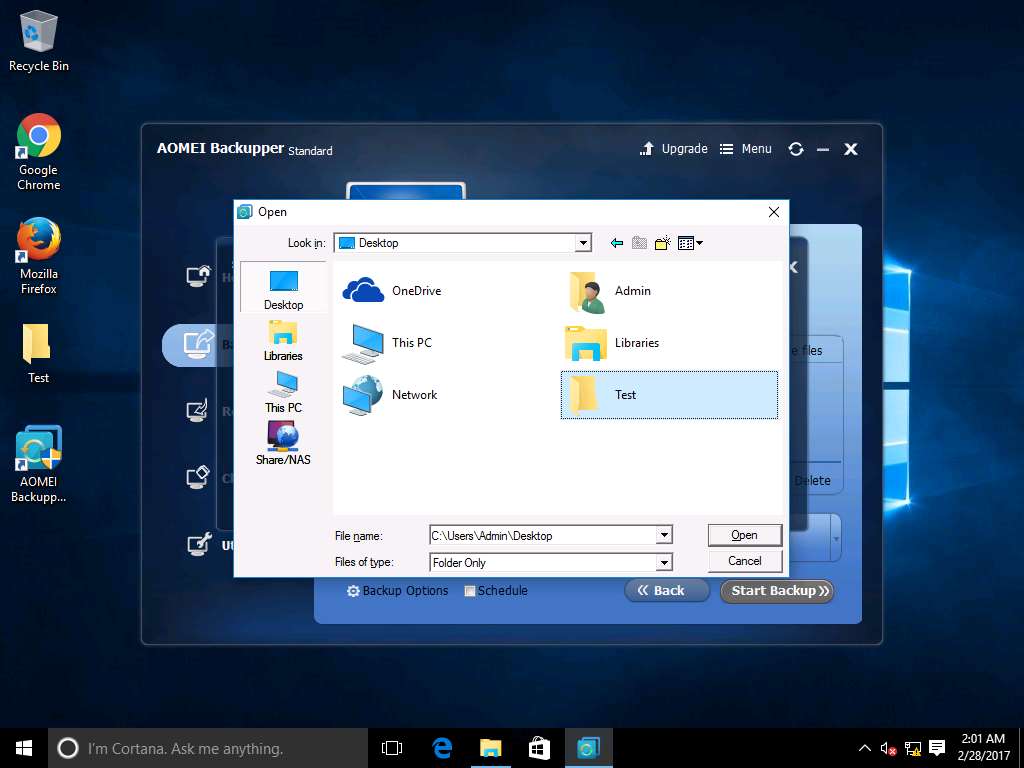Click the muted volume tray icon
Image resolution: width=1024 pixels, height=768 pixels.
pos(888,748)
